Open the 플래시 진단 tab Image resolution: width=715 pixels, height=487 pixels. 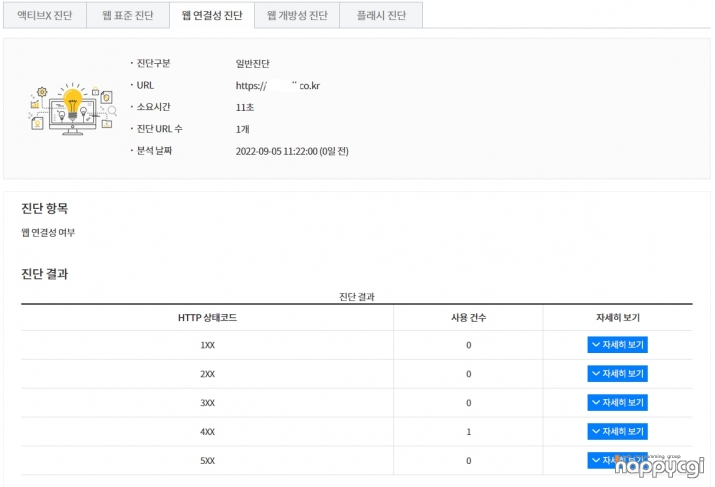[x=381, y=15]
